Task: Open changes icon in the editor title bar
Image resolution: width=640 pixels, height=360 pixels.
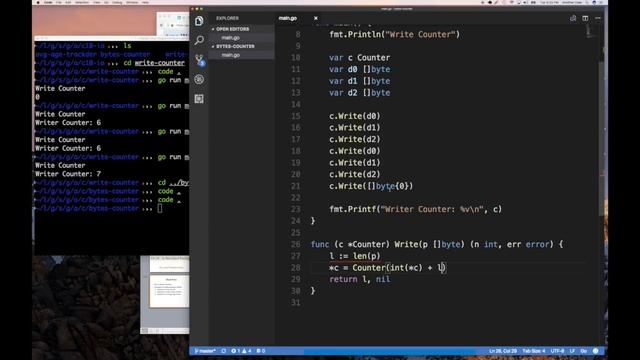Action: [573, 18]
